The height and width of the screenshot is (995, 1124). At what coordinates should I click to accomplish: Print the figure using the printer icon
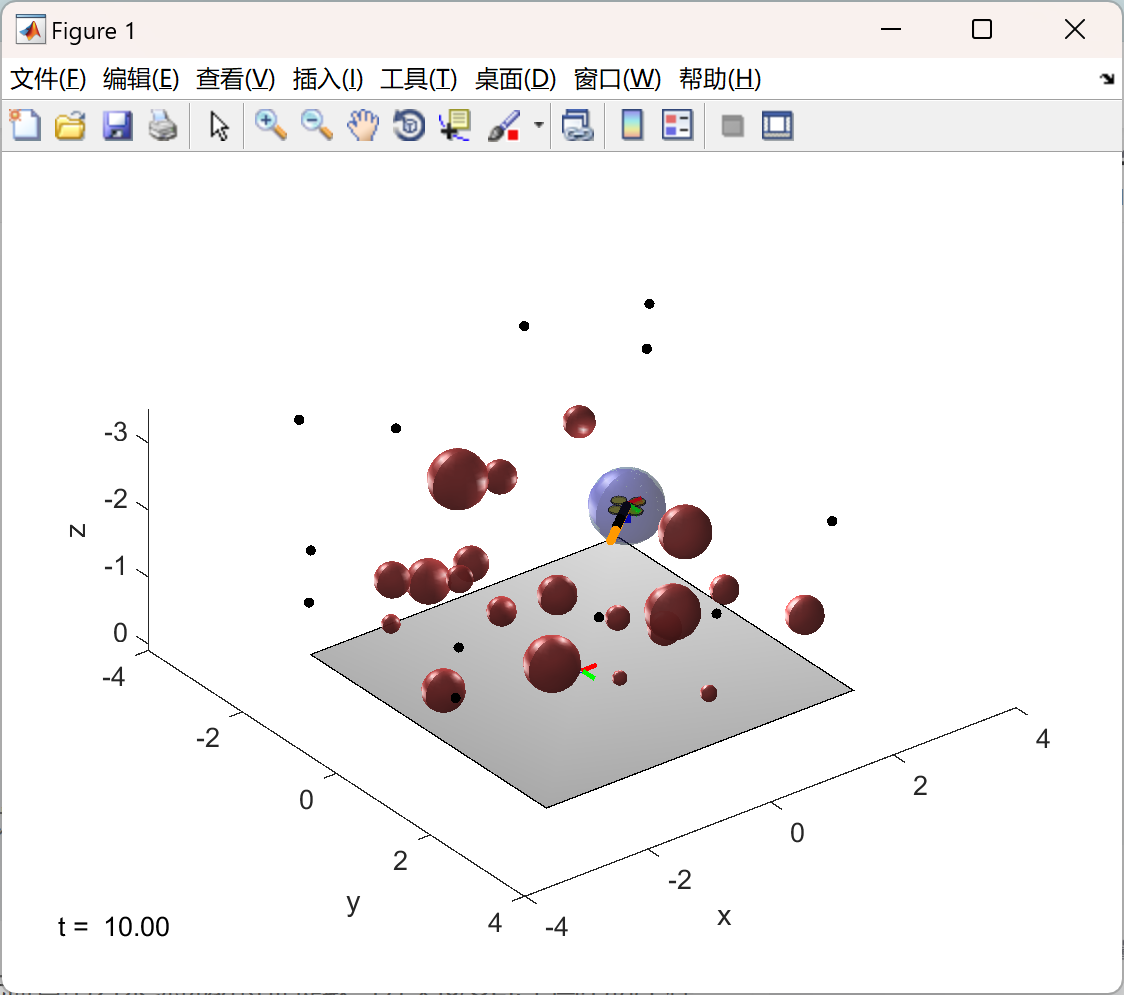(163, 125)
